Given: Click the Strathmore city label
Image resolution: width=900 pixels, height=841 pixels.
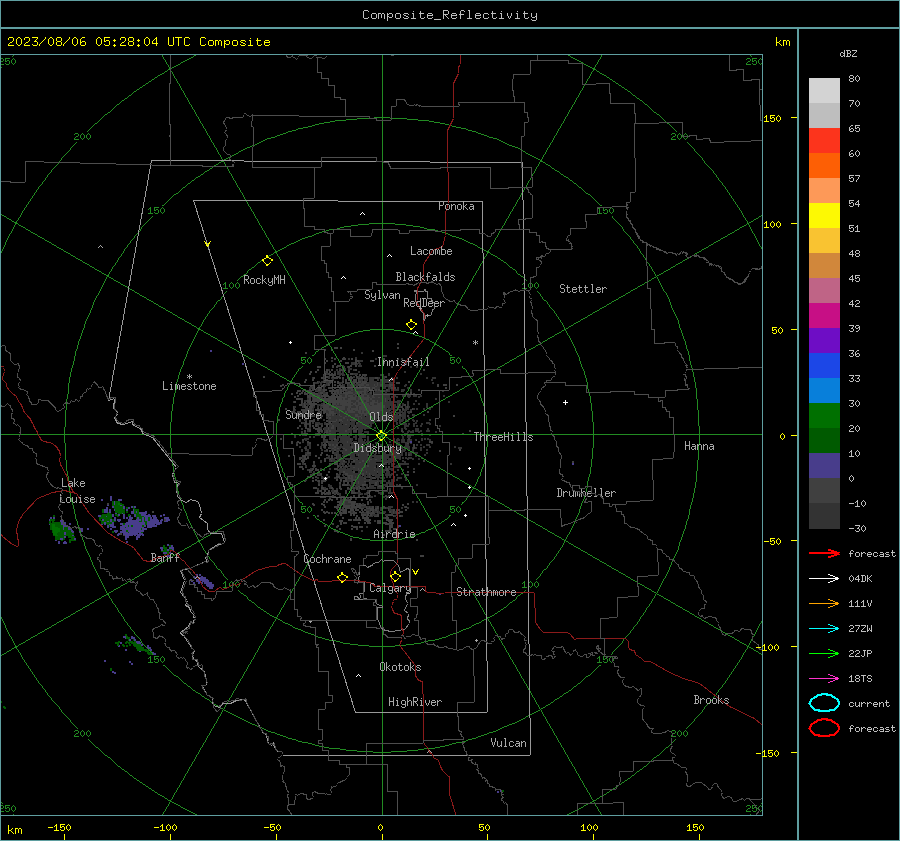Looking at the screenshot, I should click(486, 592).
